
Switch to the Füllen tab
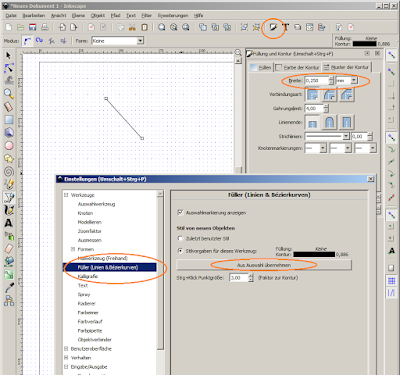click(261, 67)
